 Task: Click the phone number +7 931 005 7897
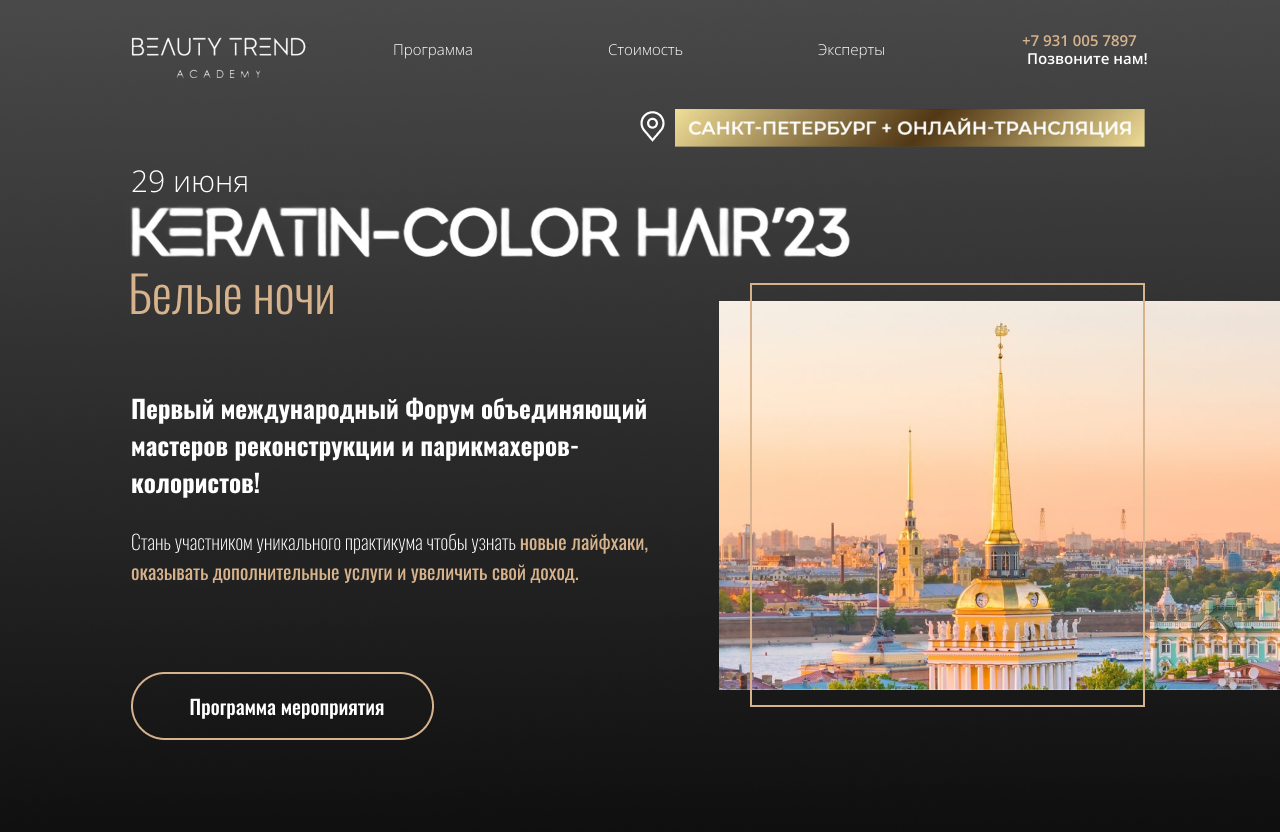(x=1079, y=41)
